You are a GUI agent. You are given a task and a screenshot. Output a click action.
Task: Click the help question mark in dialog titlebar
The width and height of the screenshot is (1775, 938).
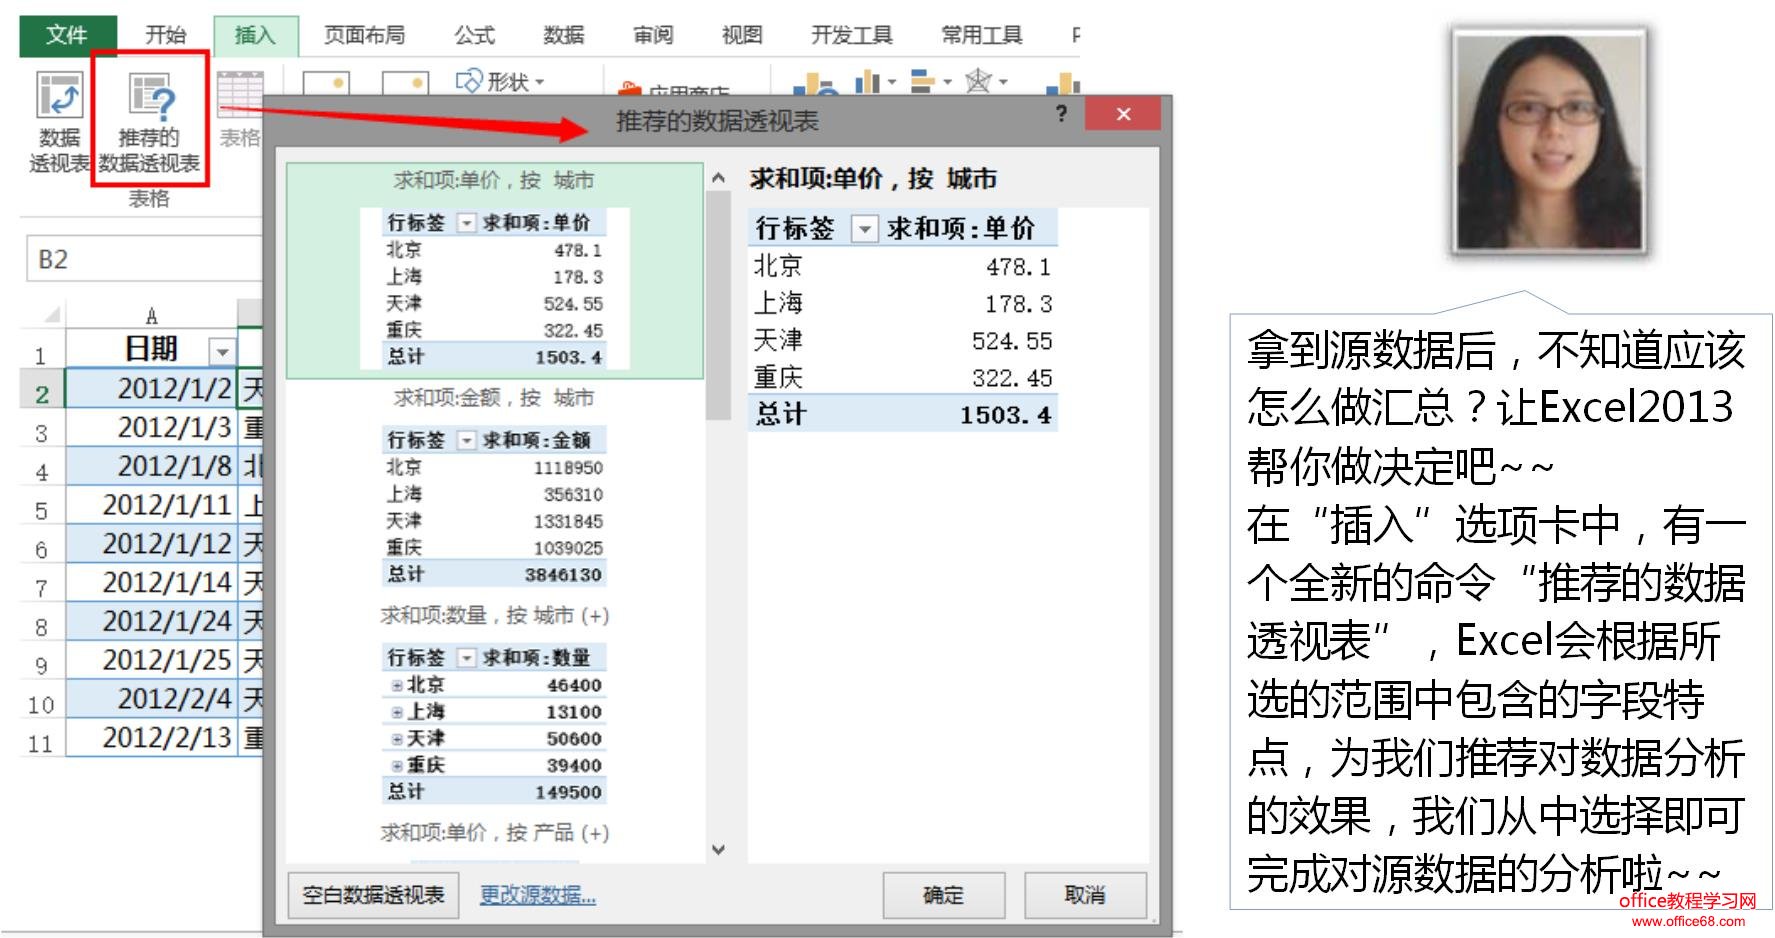coord(1060,115)
